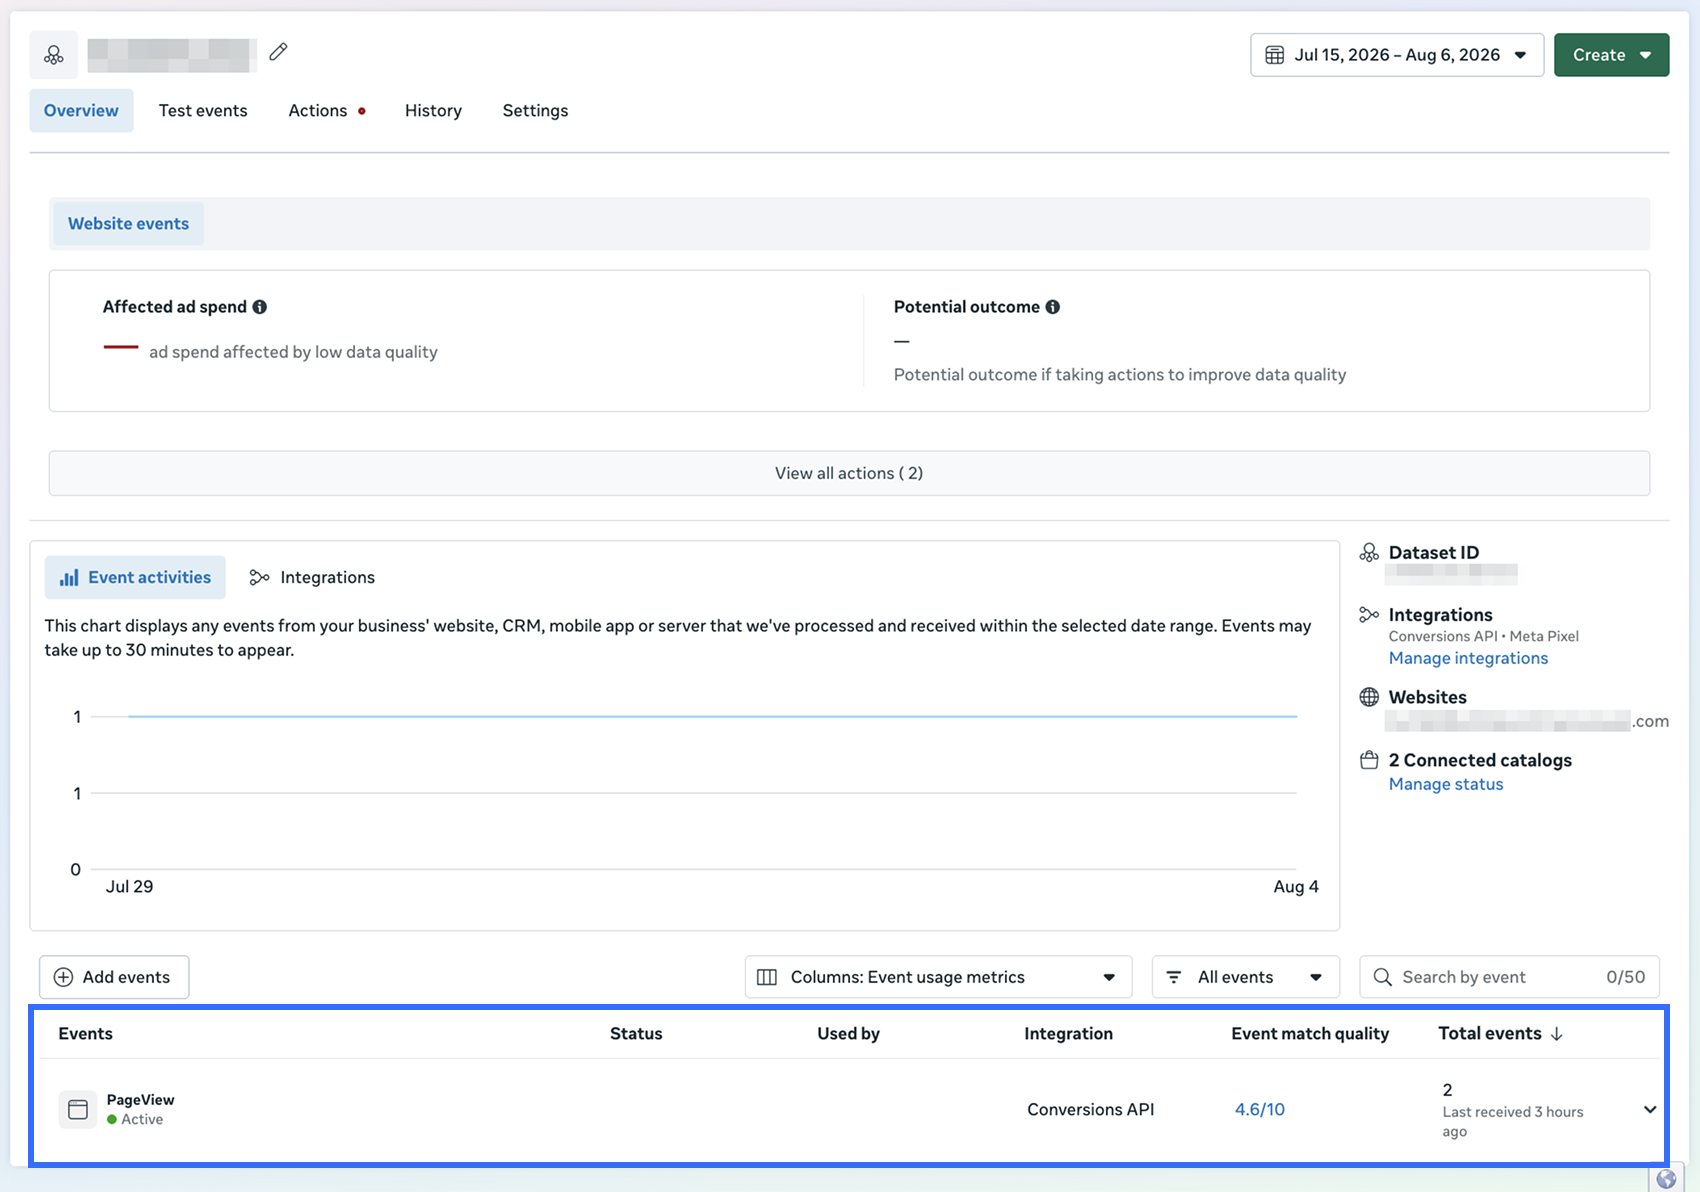Open the Create dropdown menu
The height and width of the screenshot is (1192, 1700).
click(1611, 55)
